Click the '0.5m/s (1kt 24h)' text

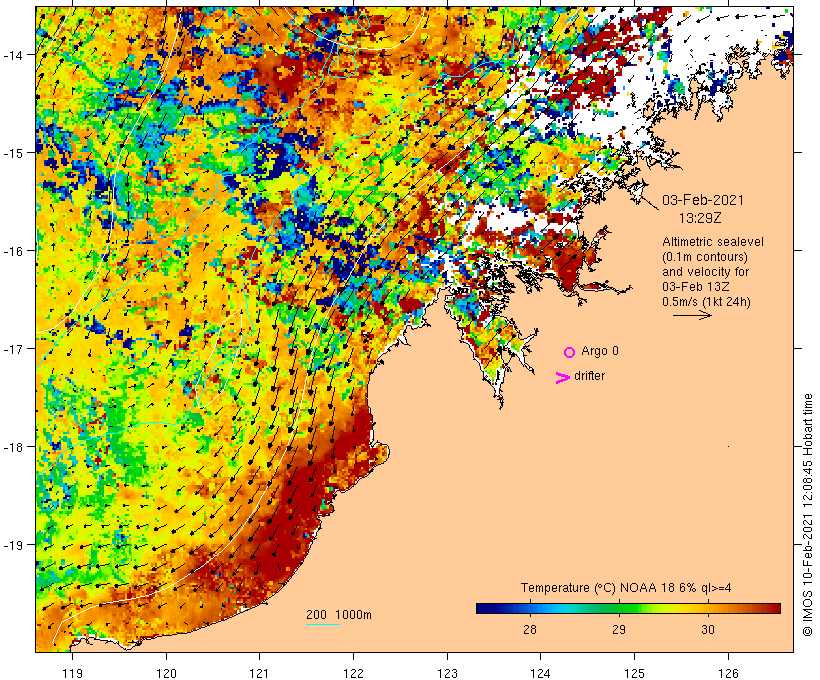707,302
